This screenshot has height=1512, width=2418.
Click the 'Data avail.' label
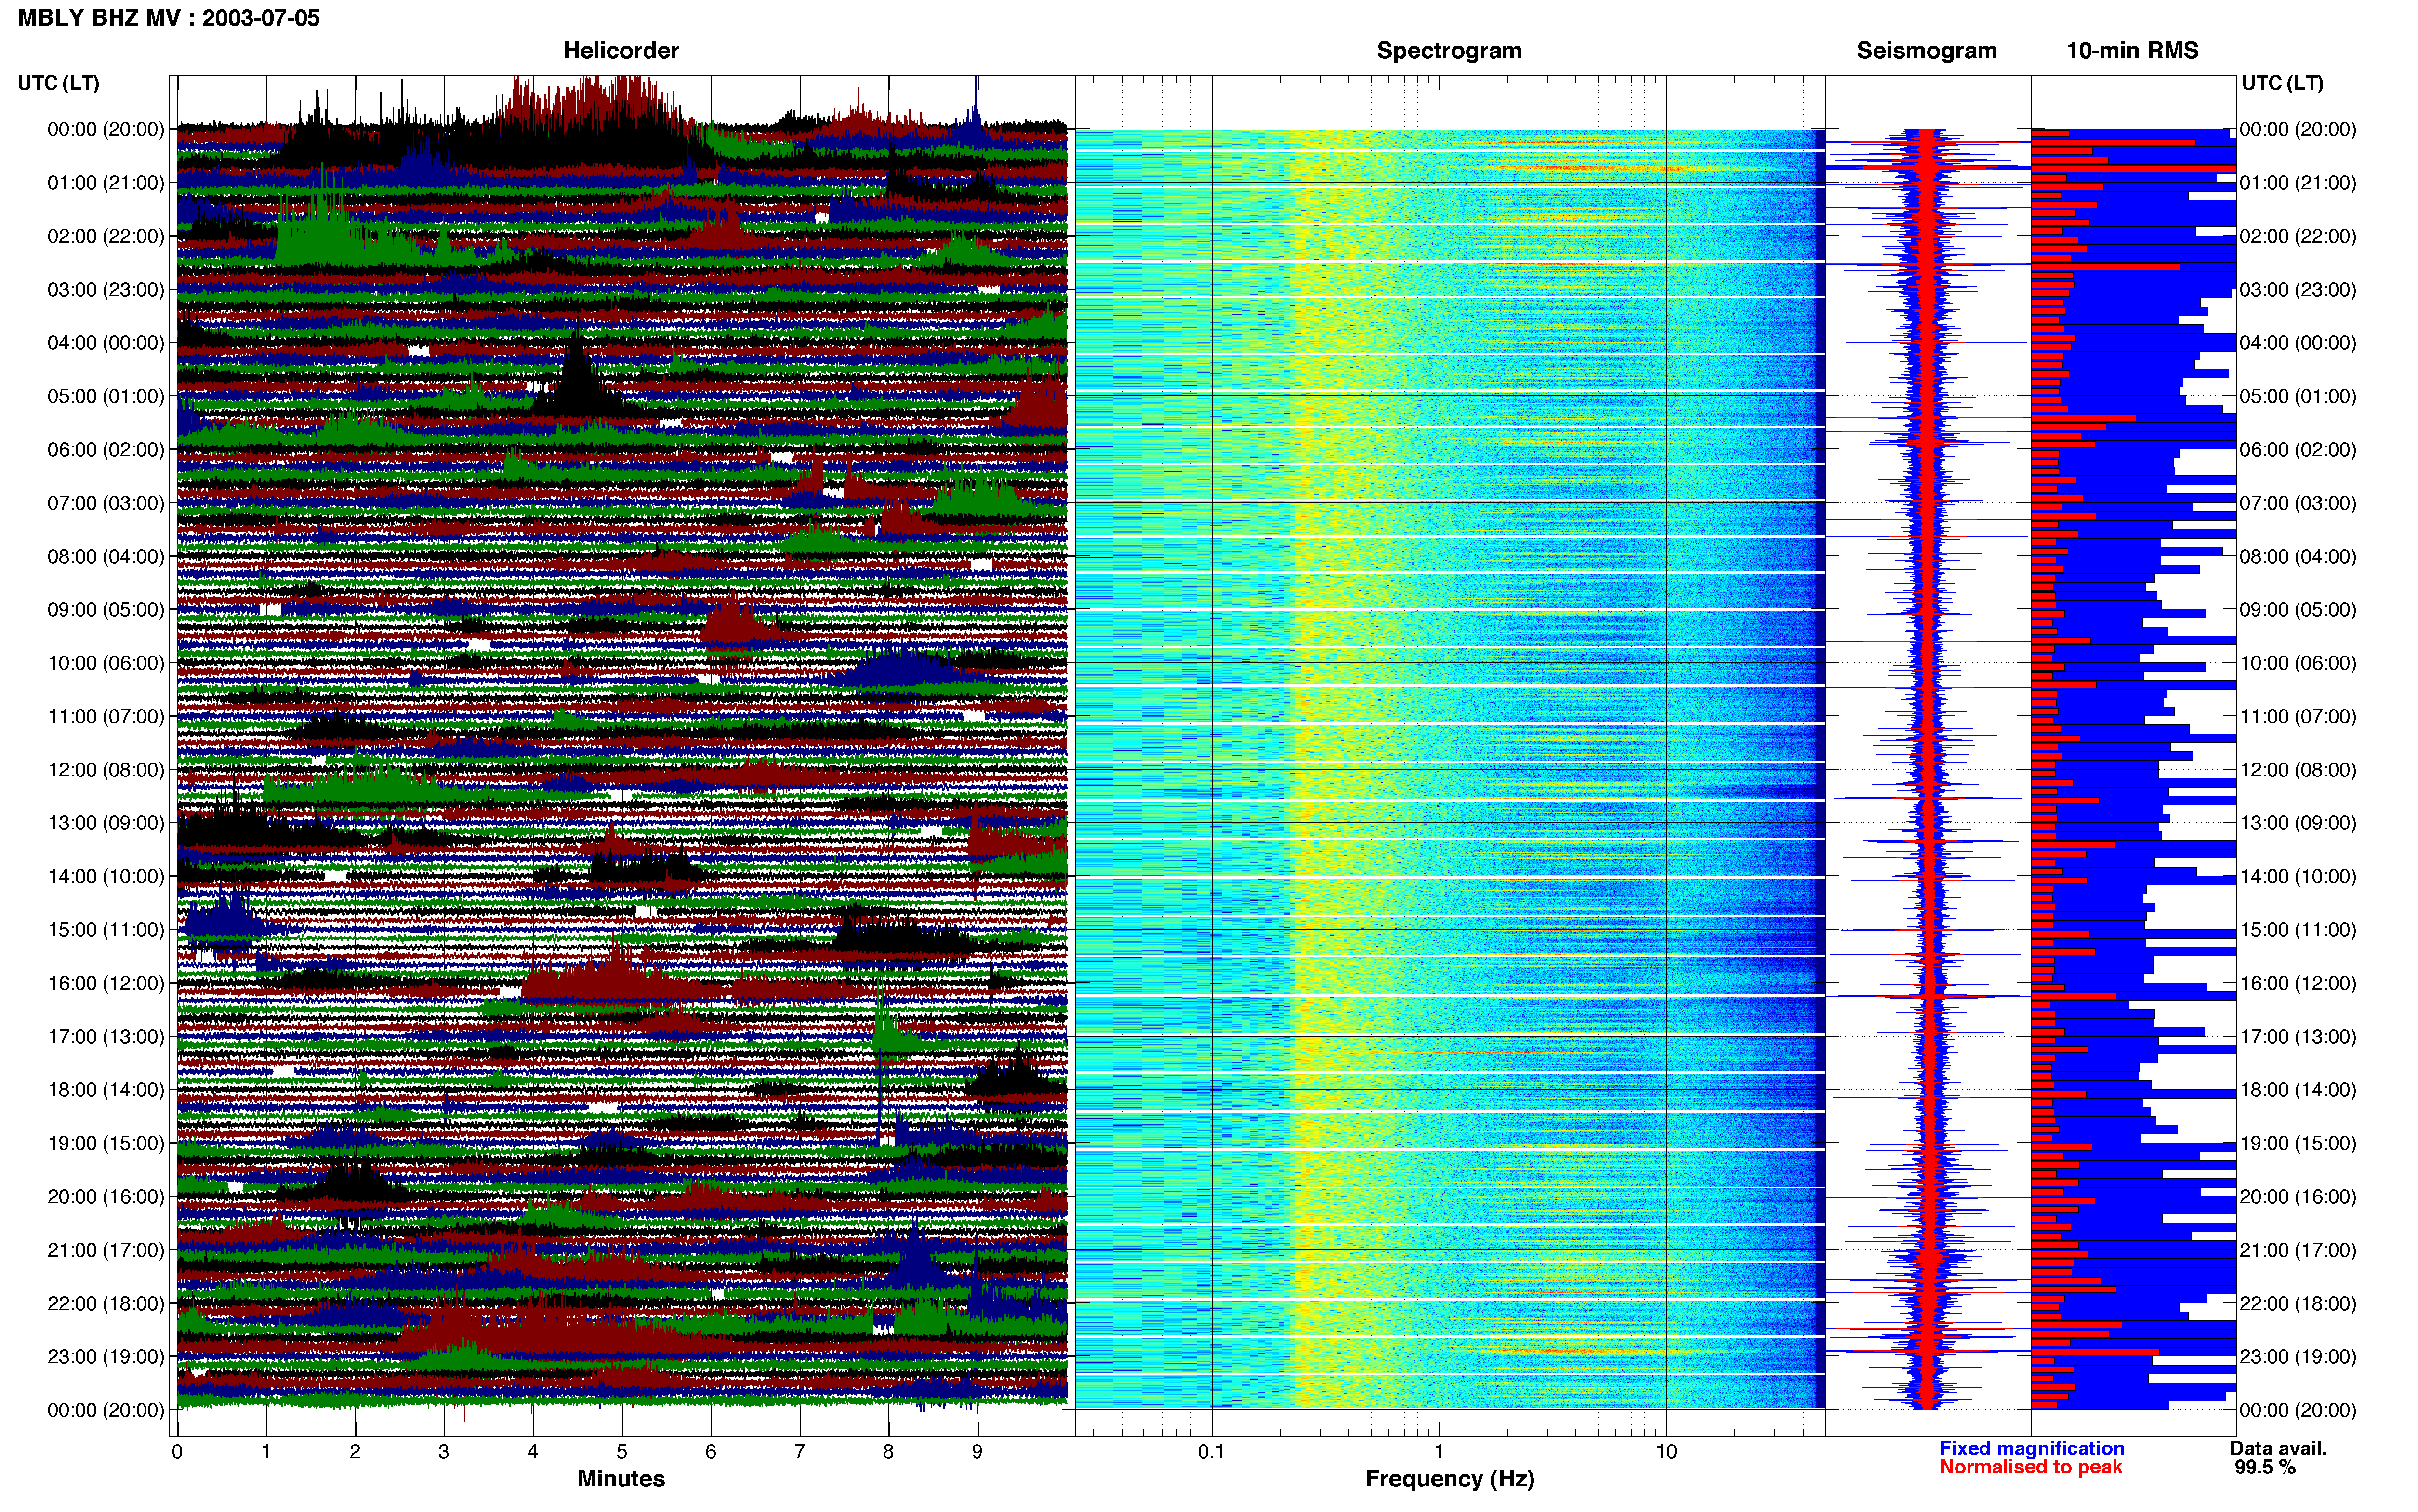pyautogui.click(x=2278, y=1448)
